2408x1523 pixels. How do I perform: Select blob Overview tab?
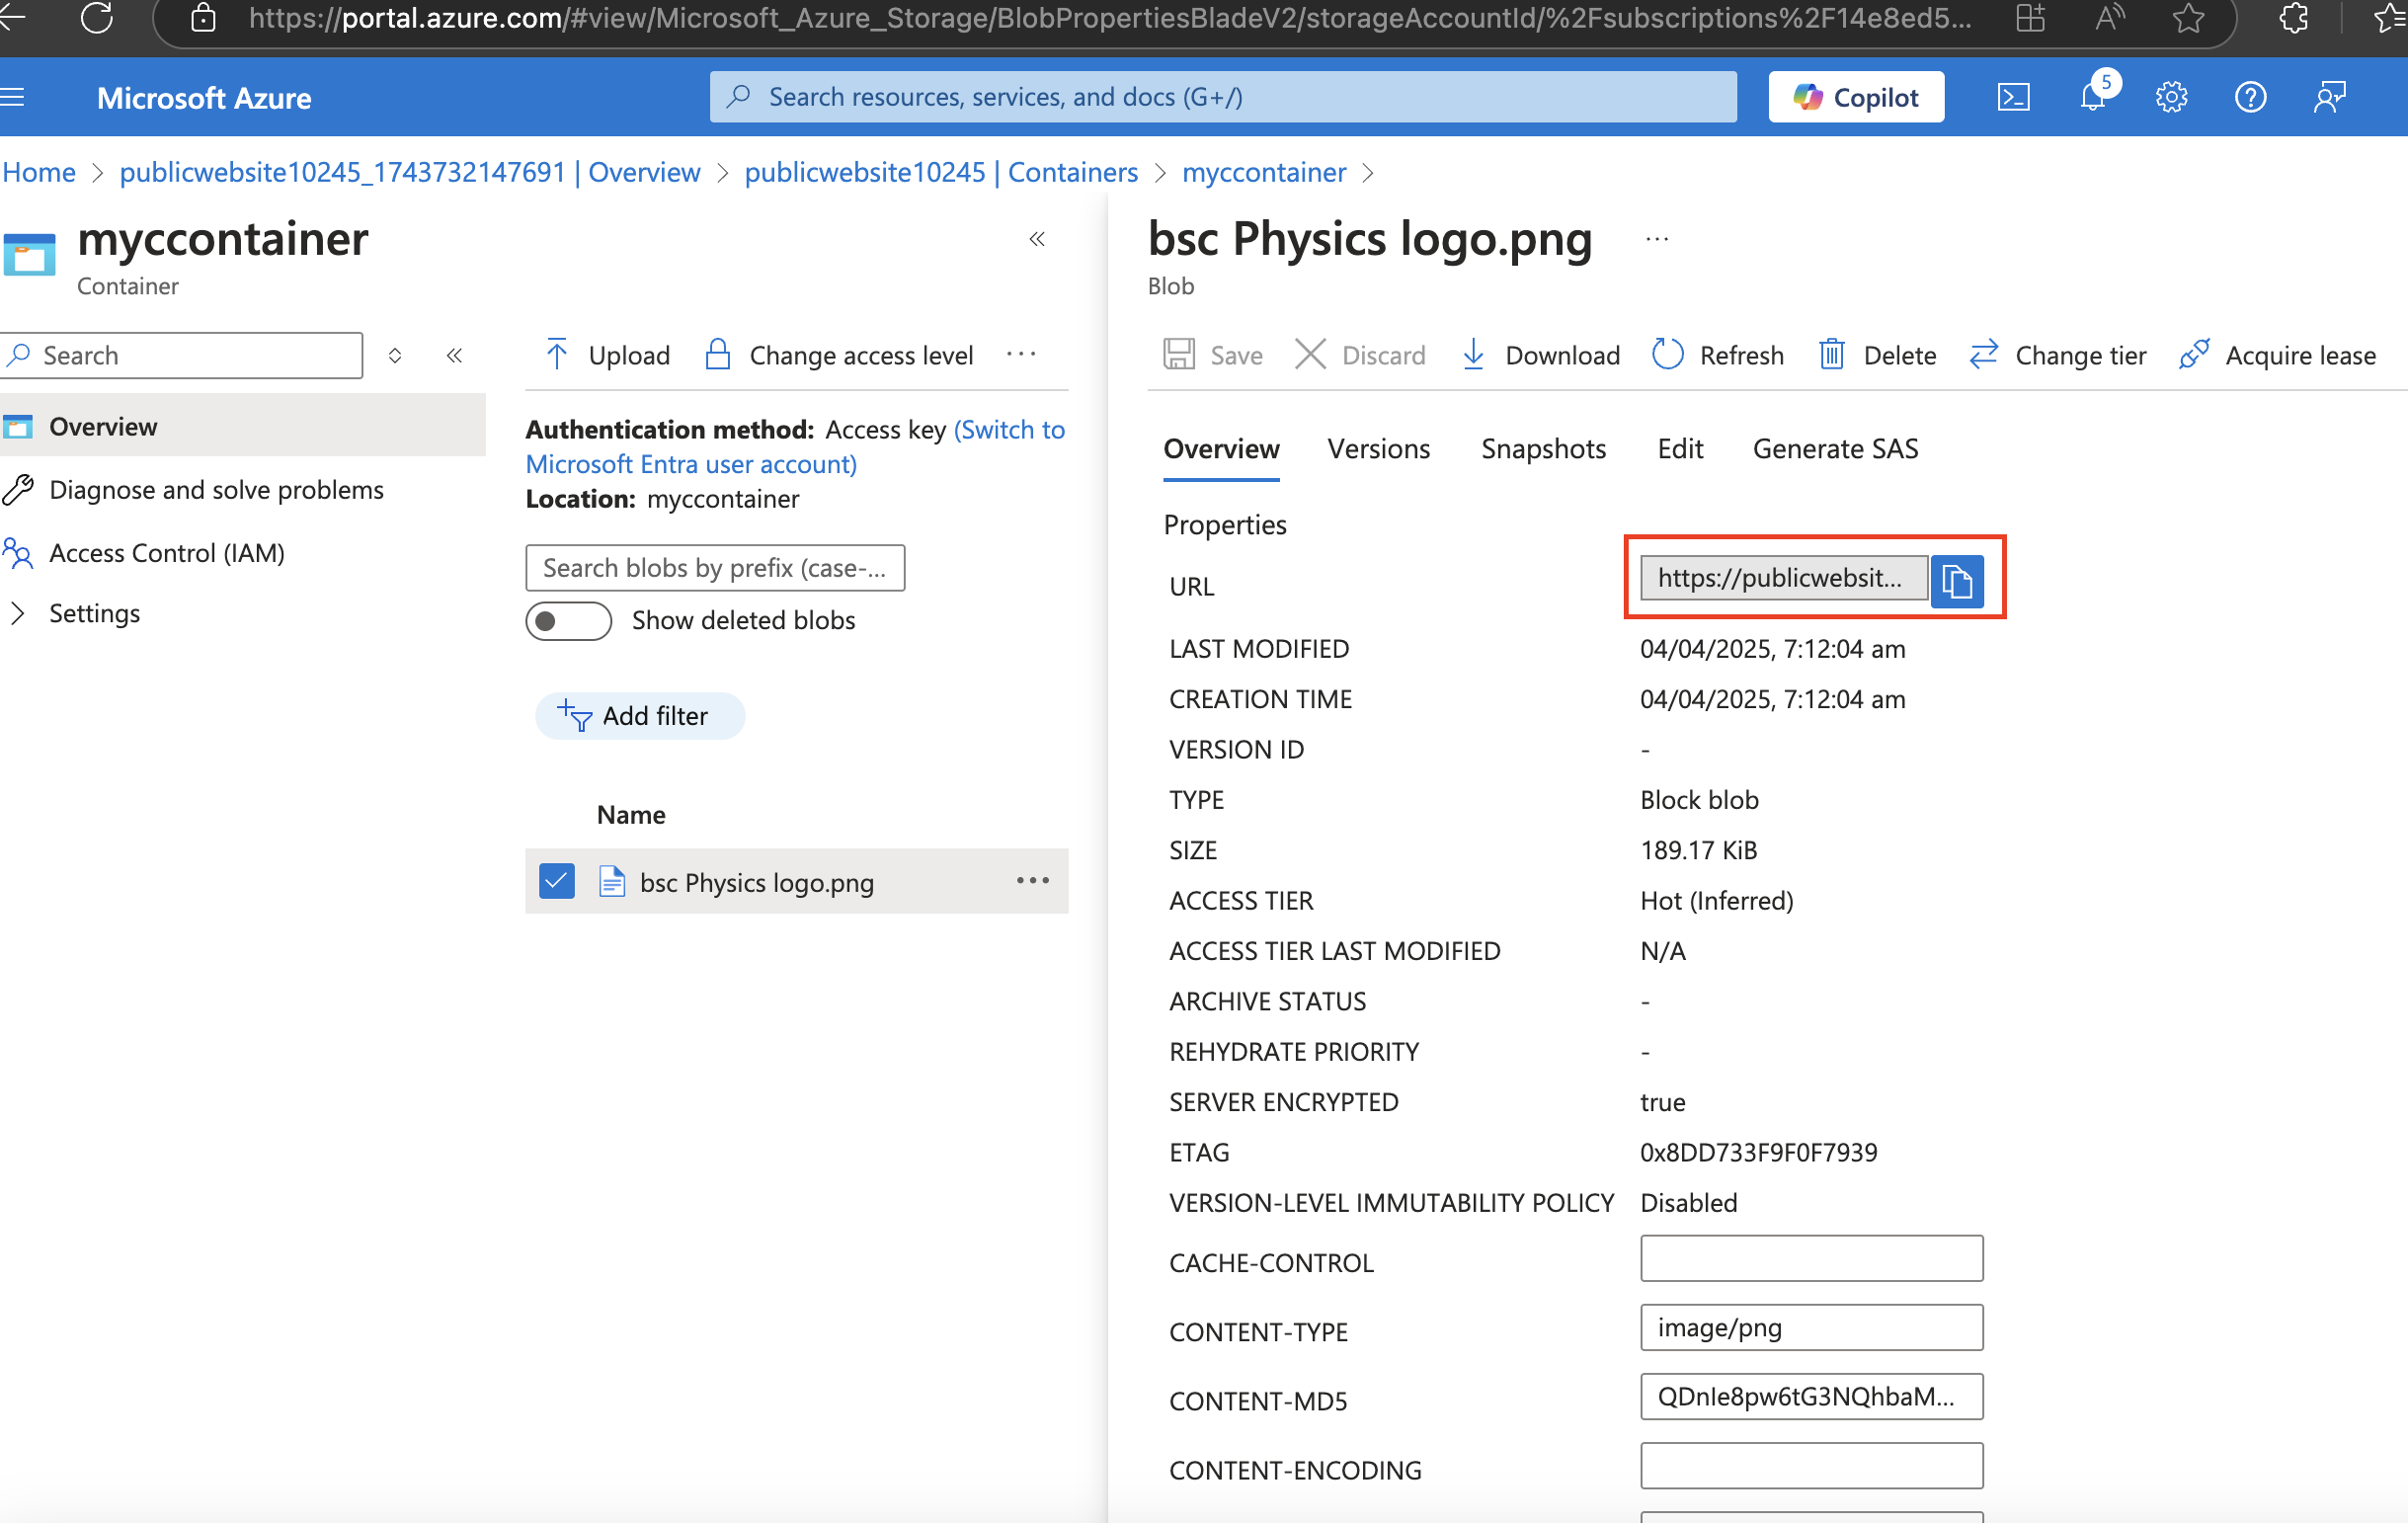[1221, 449]
